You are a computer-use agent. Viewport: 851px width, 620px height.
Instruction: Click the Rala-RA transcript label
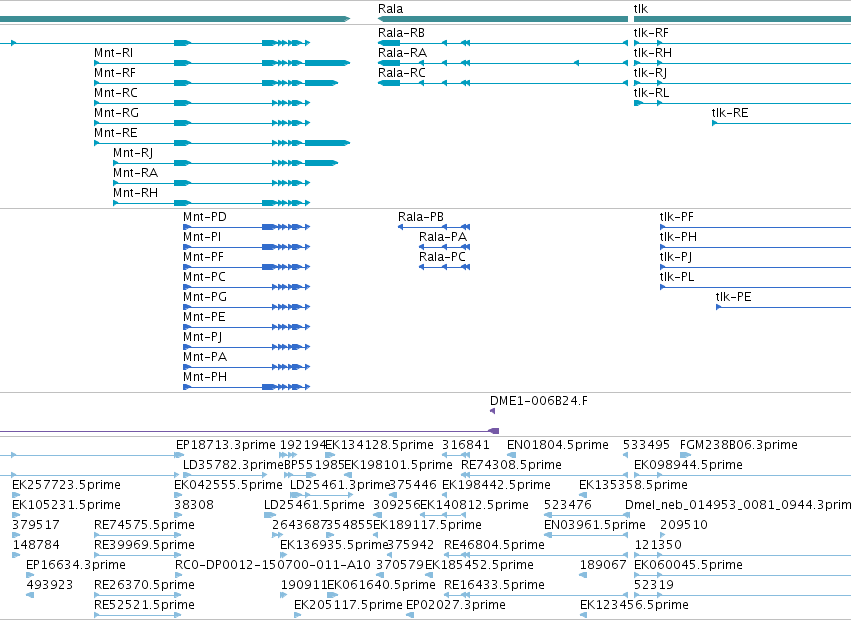click(x=402, y=53)
